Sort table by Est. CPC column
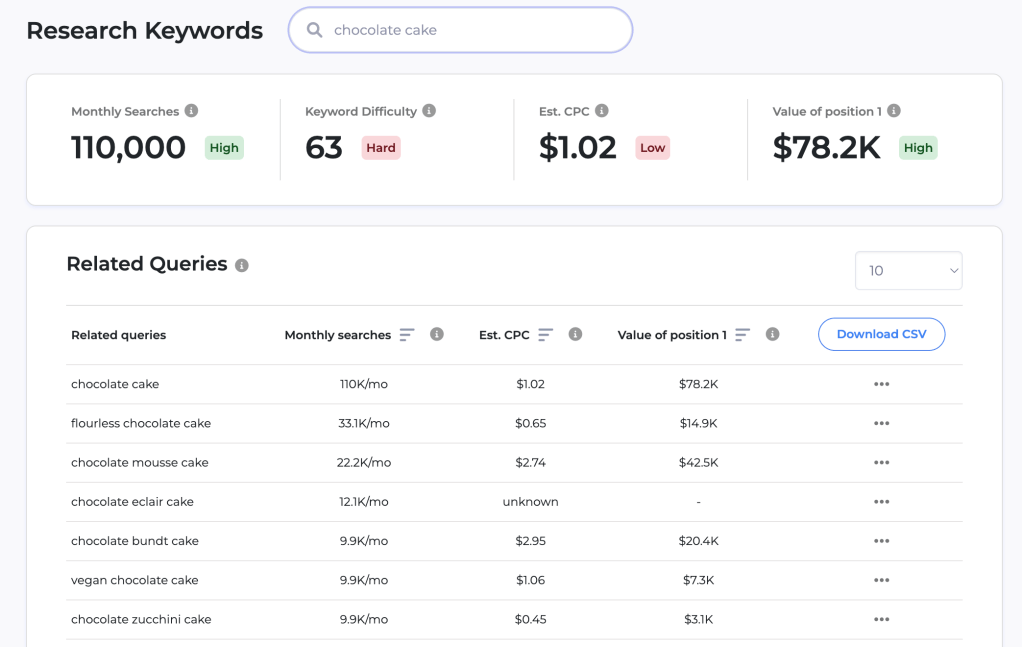The height and width of the screenshot is (647, 1022). click(545, 335)
